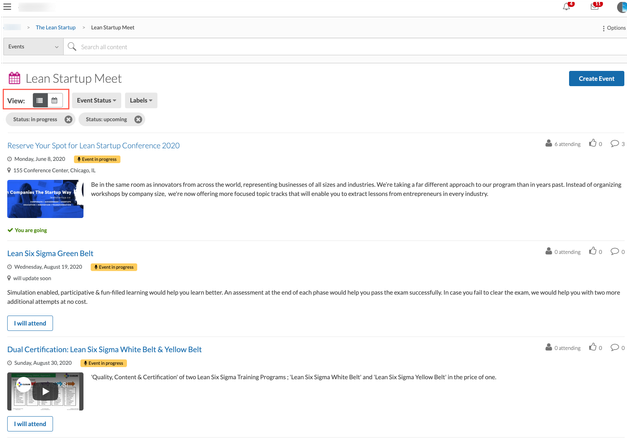Expand the Events search scope dropdown
The height and width of the screenshot is (441, 627).
[x=33, y=47]
